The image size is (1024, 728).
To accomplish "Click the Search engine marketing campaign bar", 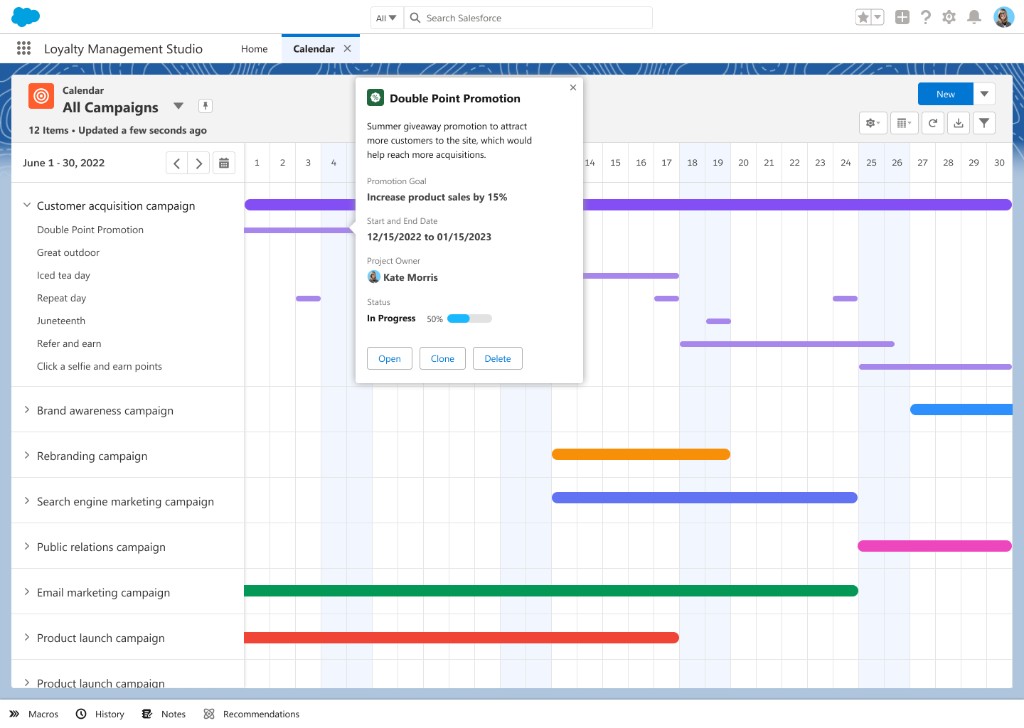I will pyautogui.click(x=704, y=498).
